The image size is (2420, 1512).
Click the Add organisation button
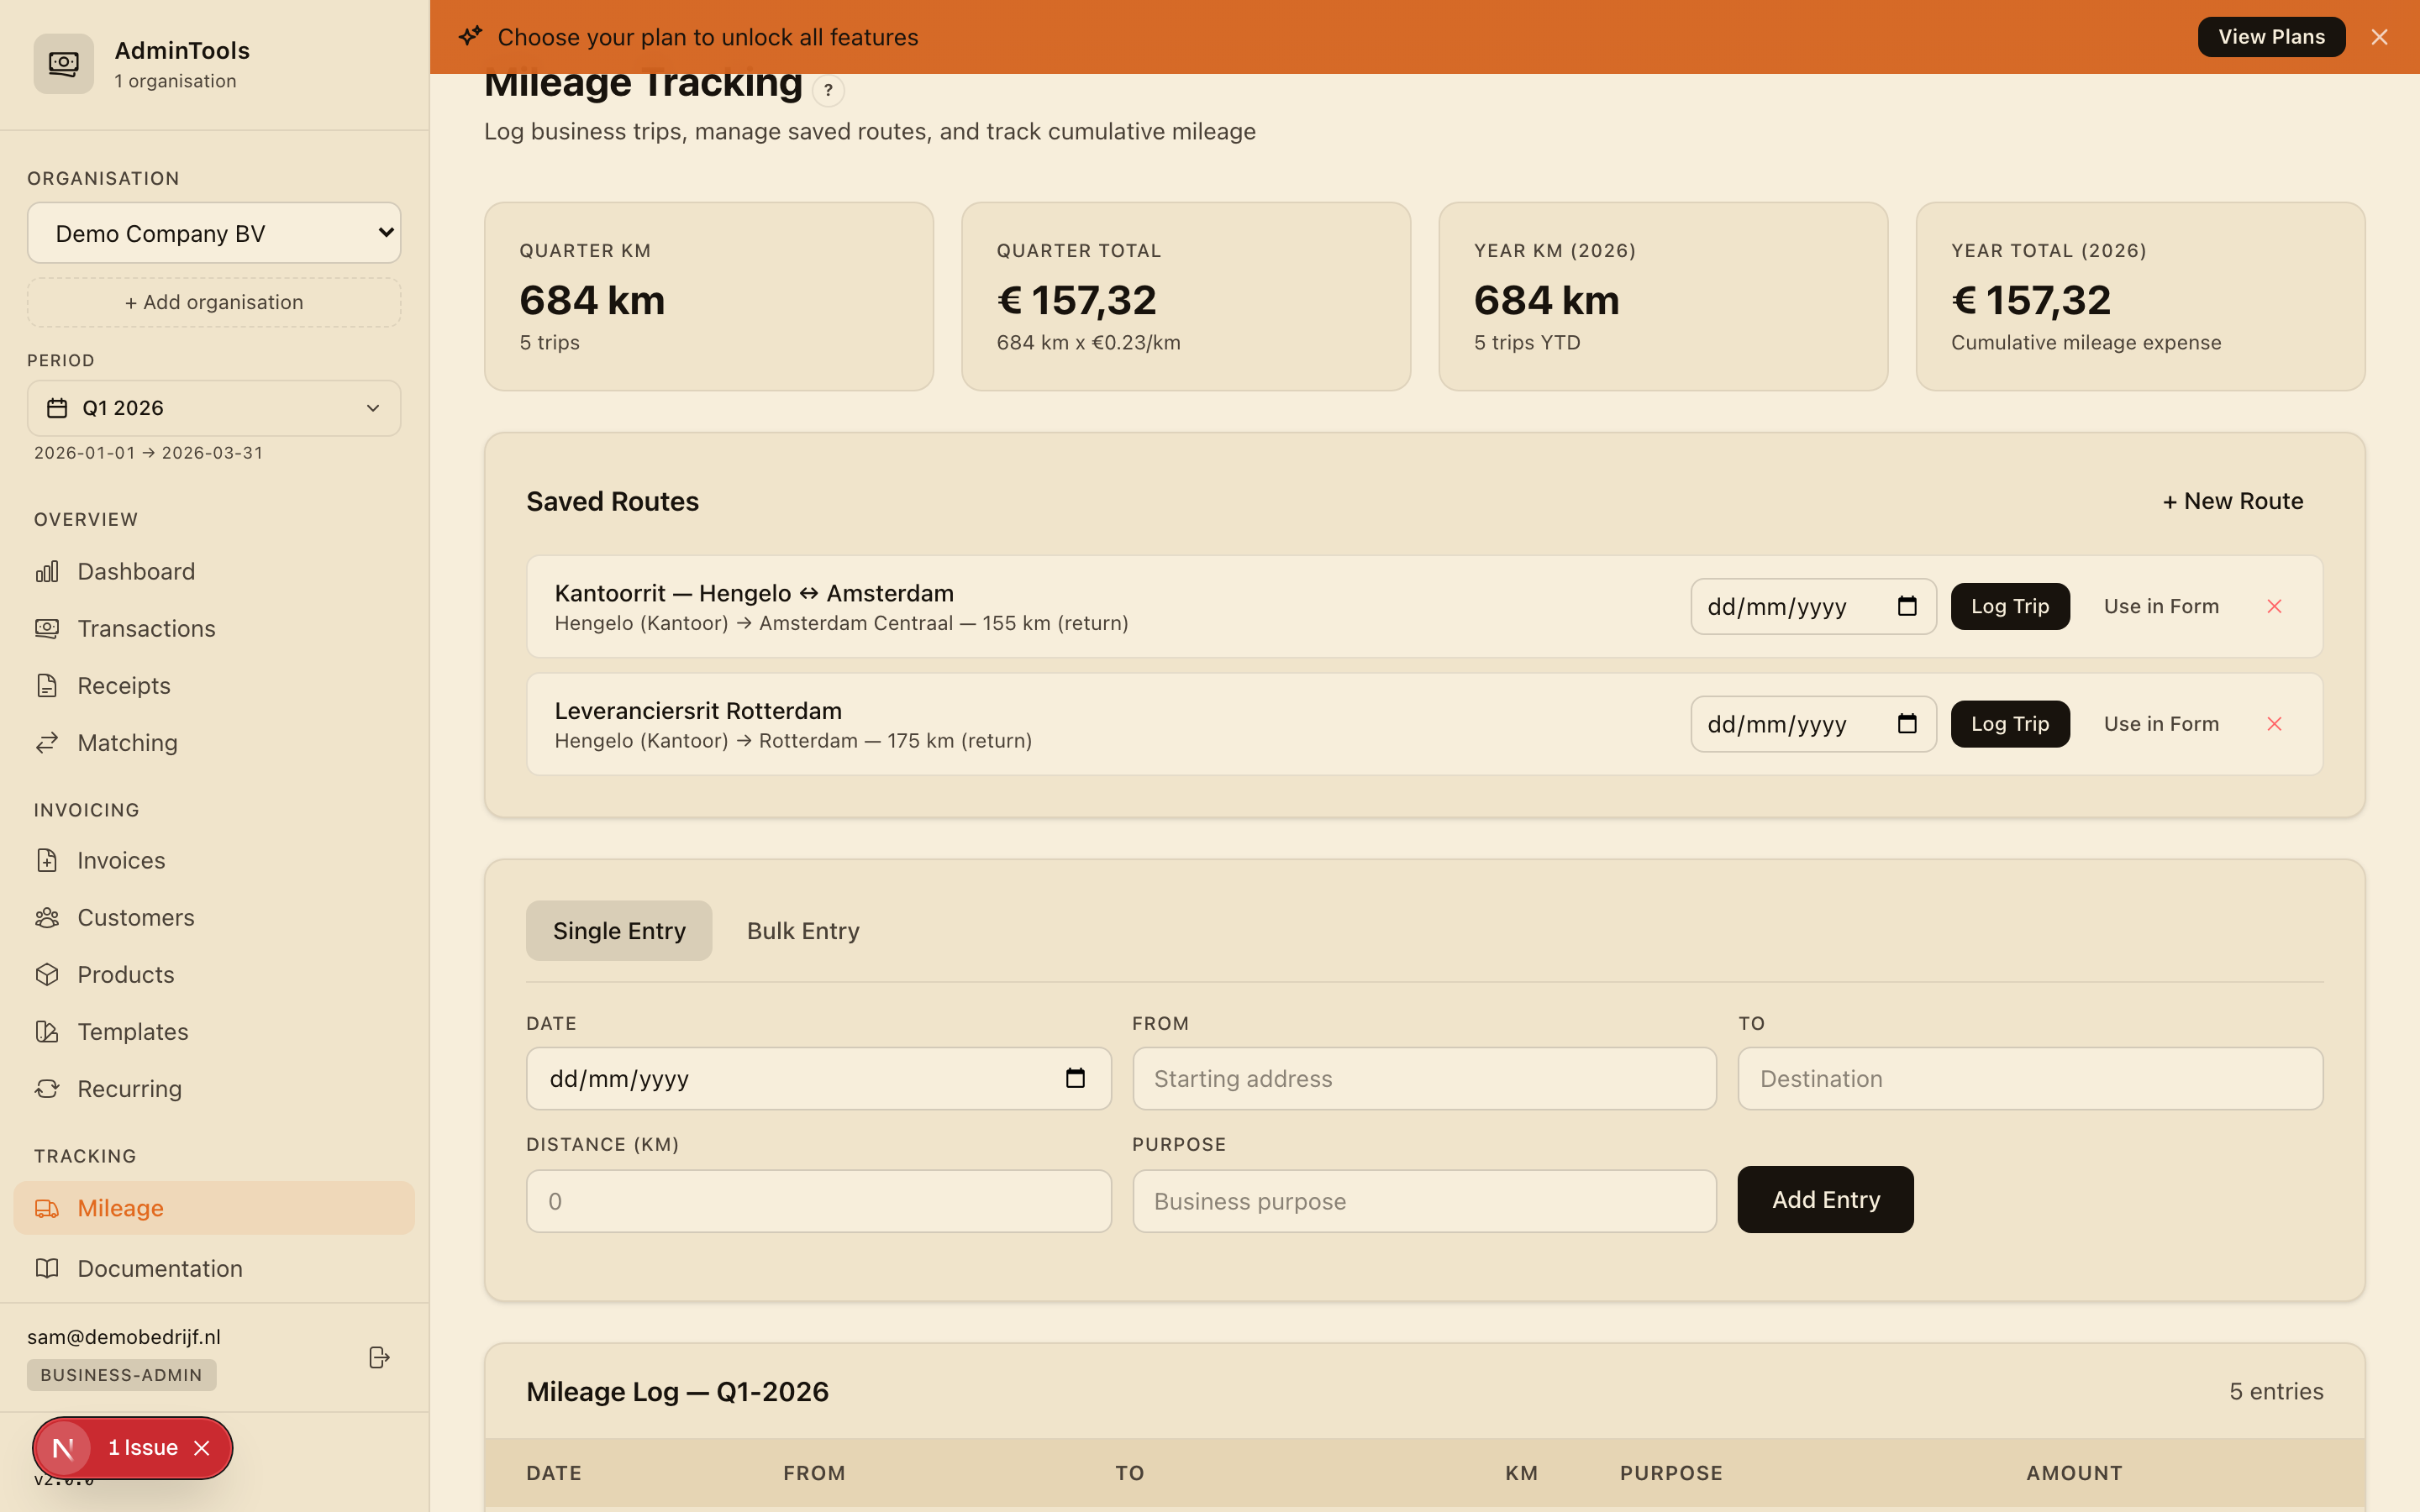[214, 302]
